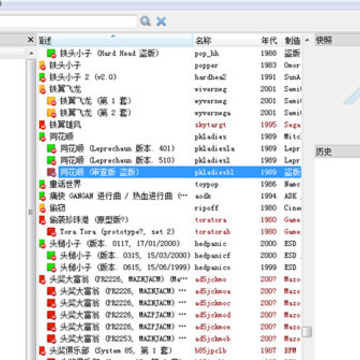
Task: Click the game list scrollbar thumb
Action: 307,332
